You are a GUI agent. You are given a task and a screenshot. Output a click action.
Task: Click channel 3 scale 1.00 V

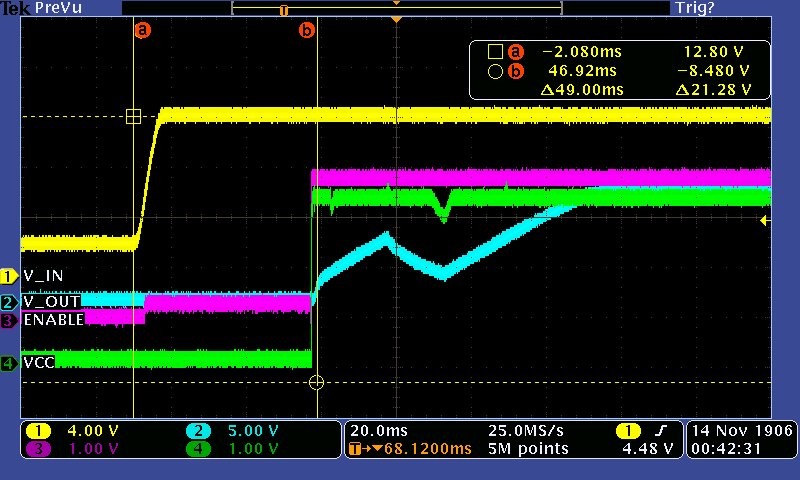(x=93, y=449)
